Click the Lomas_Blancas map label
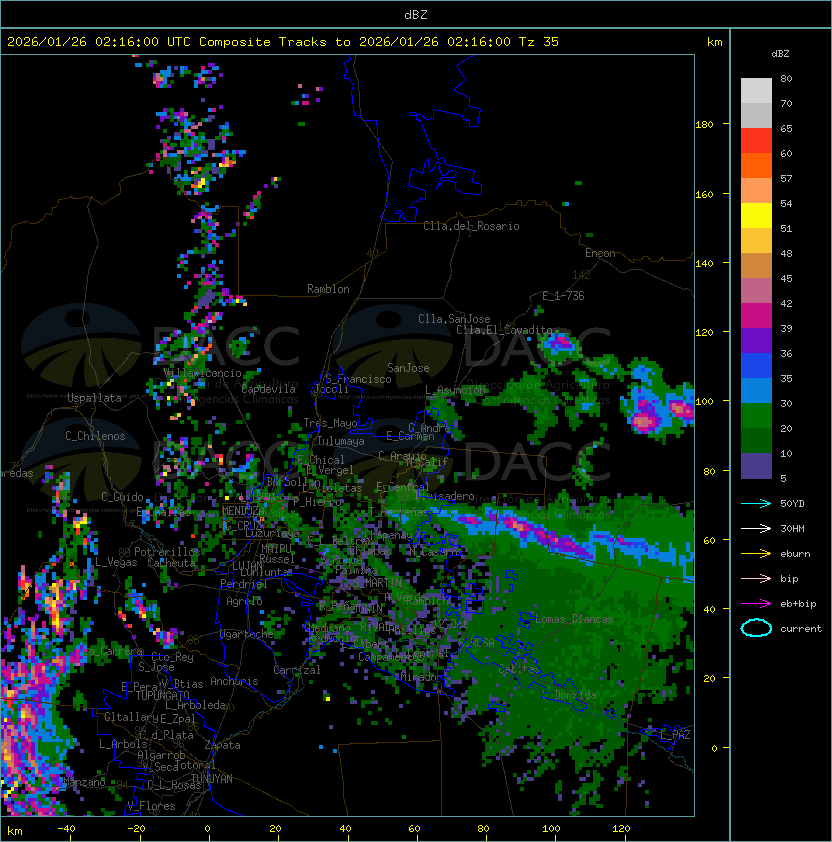Screen dimensions: 832x842 click(x=574, y=619)
